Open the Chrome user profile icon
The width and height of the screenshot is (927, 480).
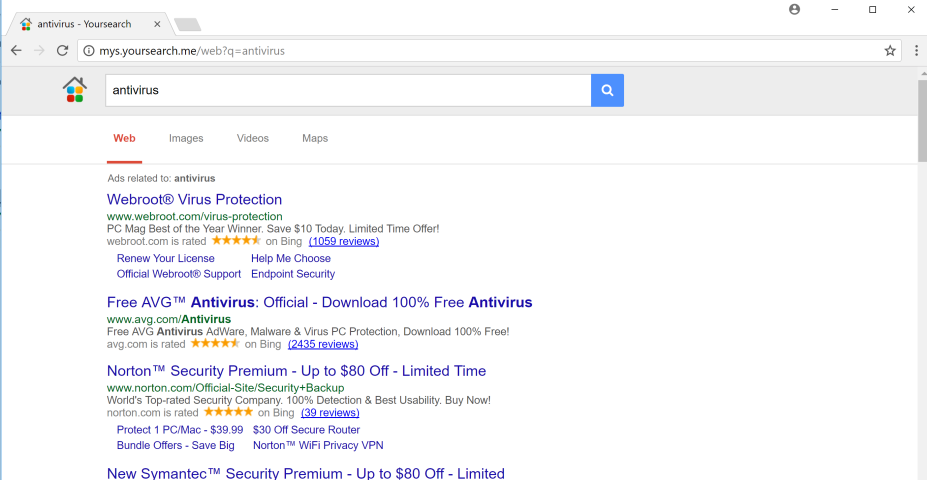point(794,9)
